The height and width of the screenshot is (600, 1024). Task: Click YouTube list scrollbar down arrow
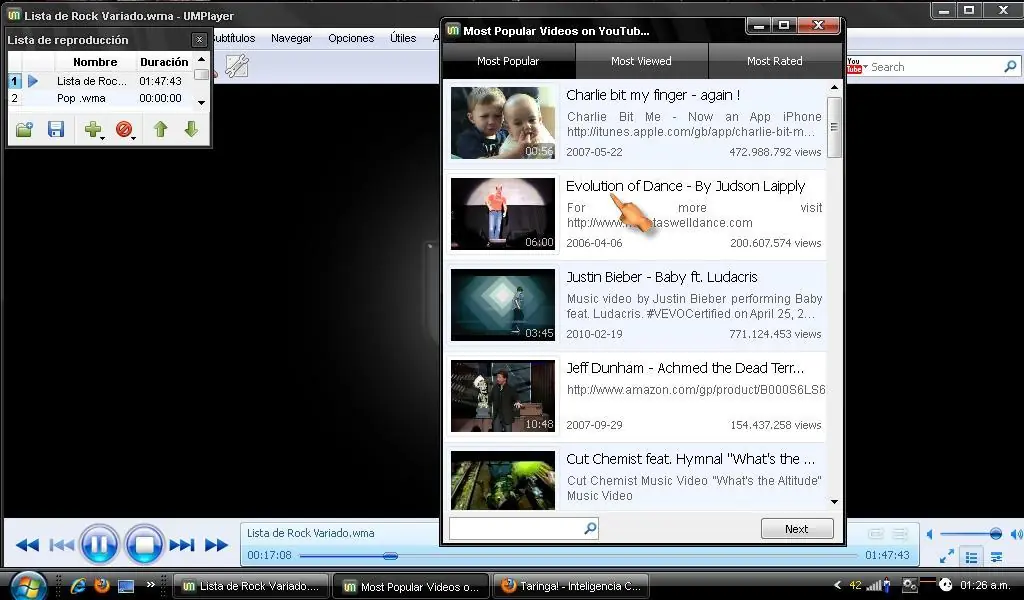click(834, 502)
